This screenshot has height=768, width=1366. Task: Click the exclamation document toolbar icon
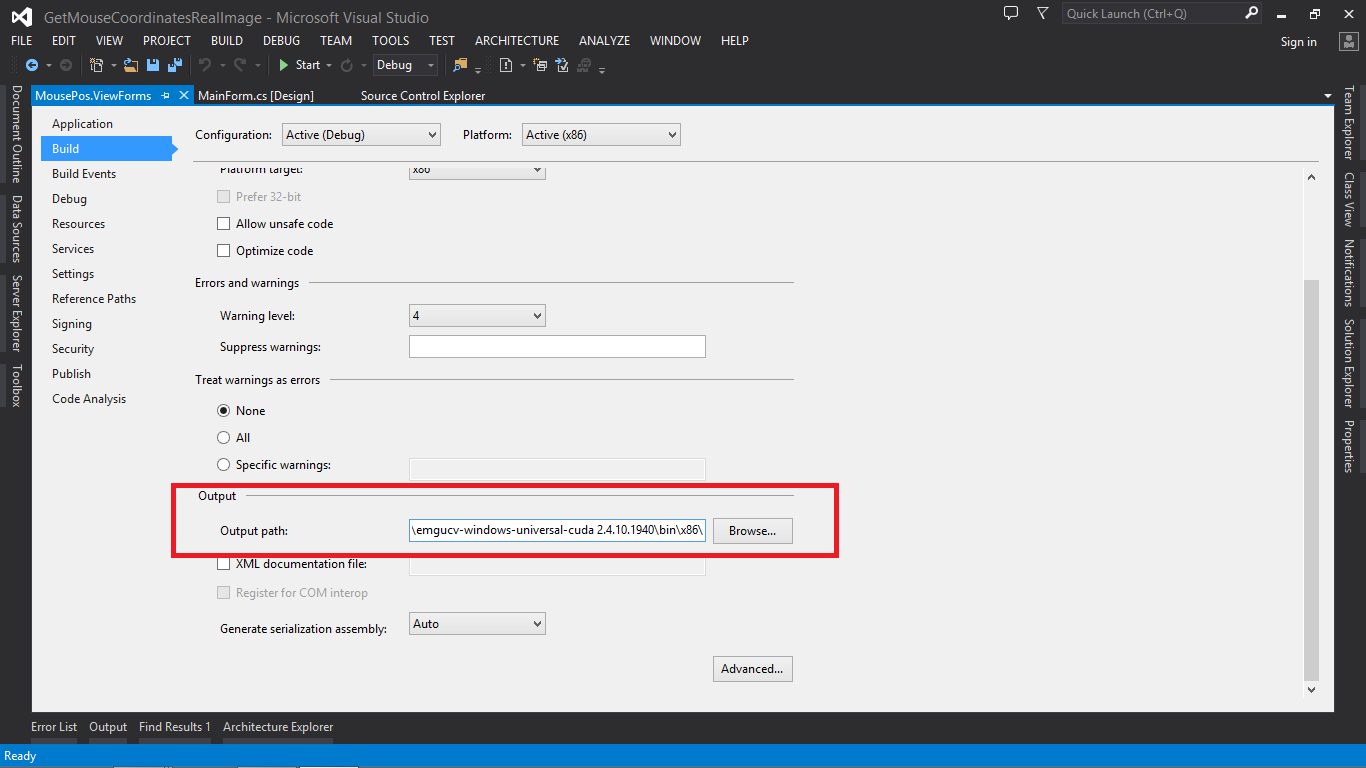pos(506,65)
